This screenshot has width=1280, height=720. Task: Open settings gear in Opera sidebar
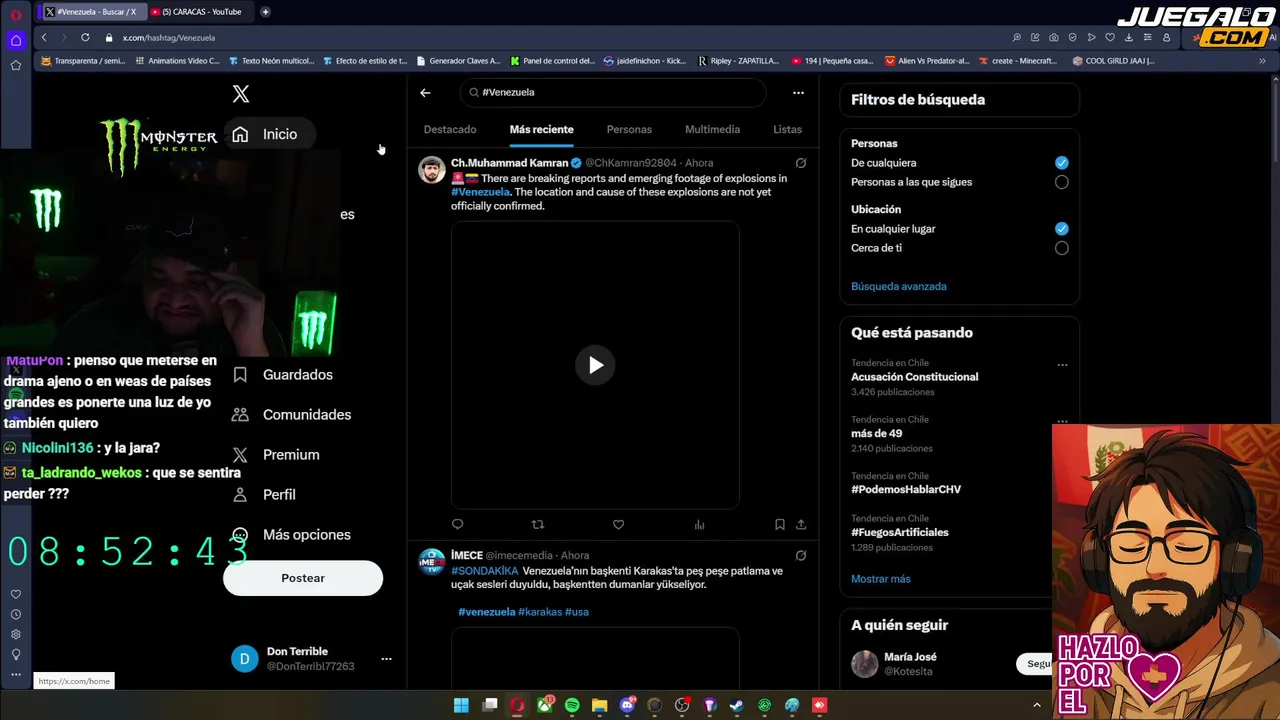click(16, 634)
